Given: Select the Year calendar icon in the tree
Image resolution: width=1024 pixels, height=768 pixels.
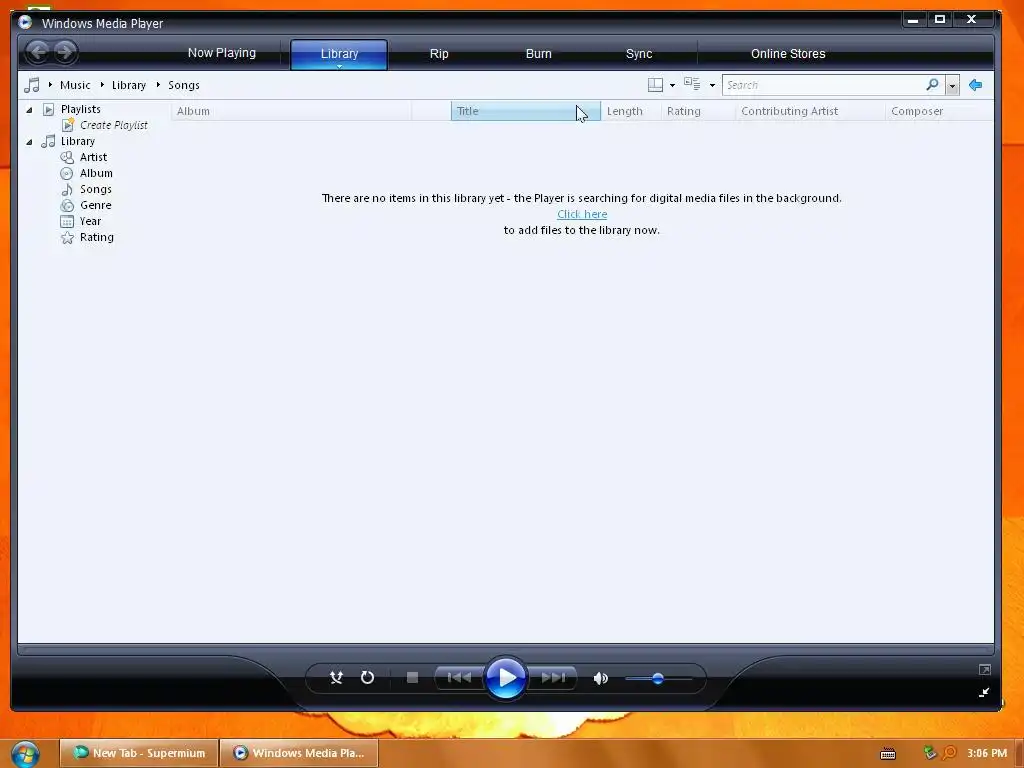Looking at the screenshot, I should [67, 221].
